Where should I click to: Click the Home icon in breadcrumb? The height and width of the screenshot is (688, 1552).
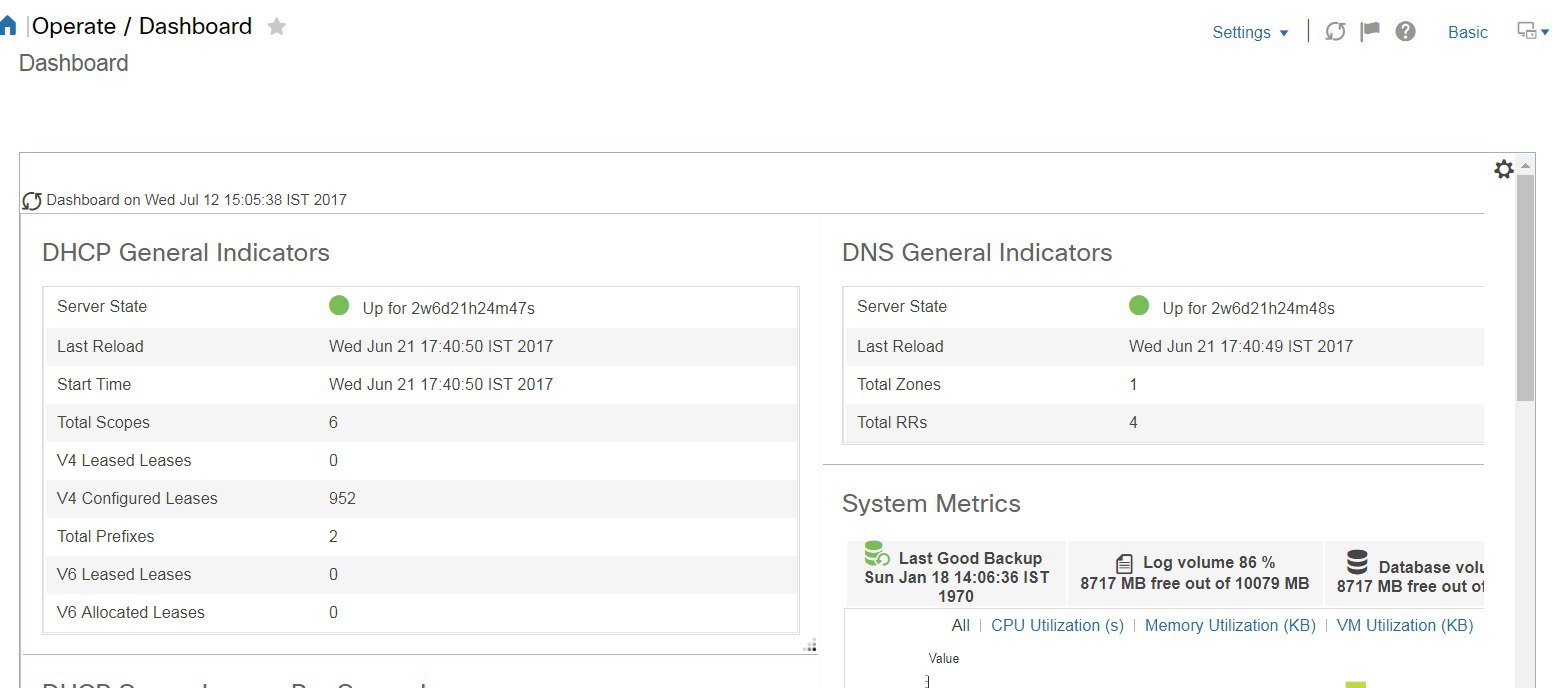[x=8, y=27]
